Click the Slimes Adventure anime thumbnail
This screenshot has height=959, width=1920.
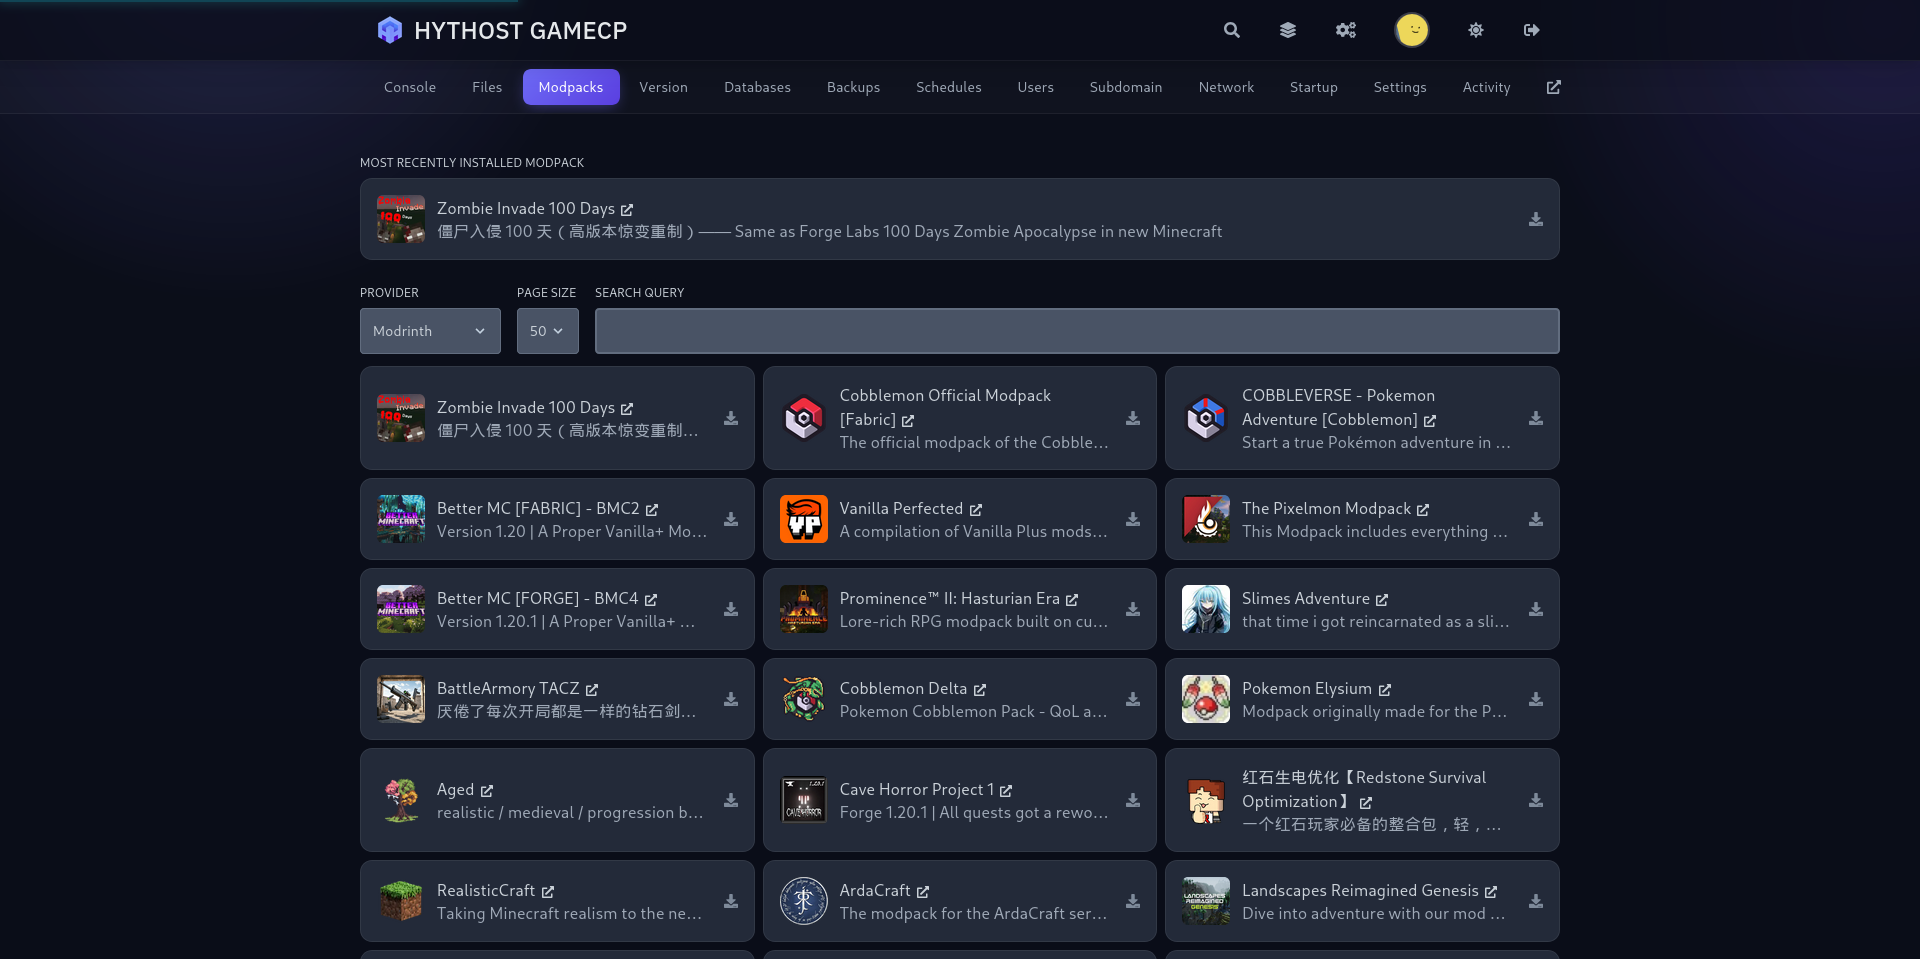(x=1206, y=609)
